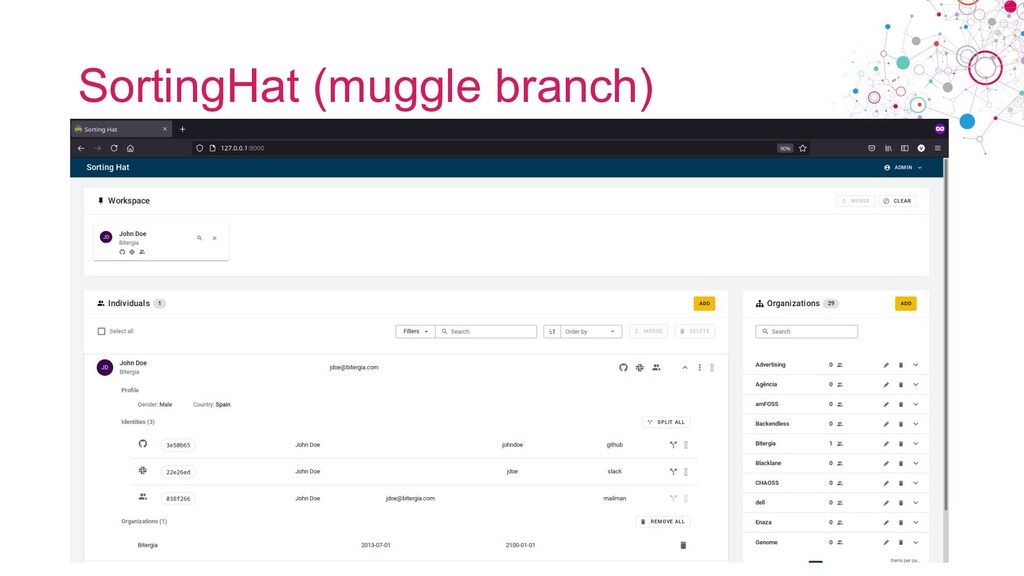Edit the CHAOSS organization
Viewport: 1024px width, 576px height.
(x=886, y=483)
